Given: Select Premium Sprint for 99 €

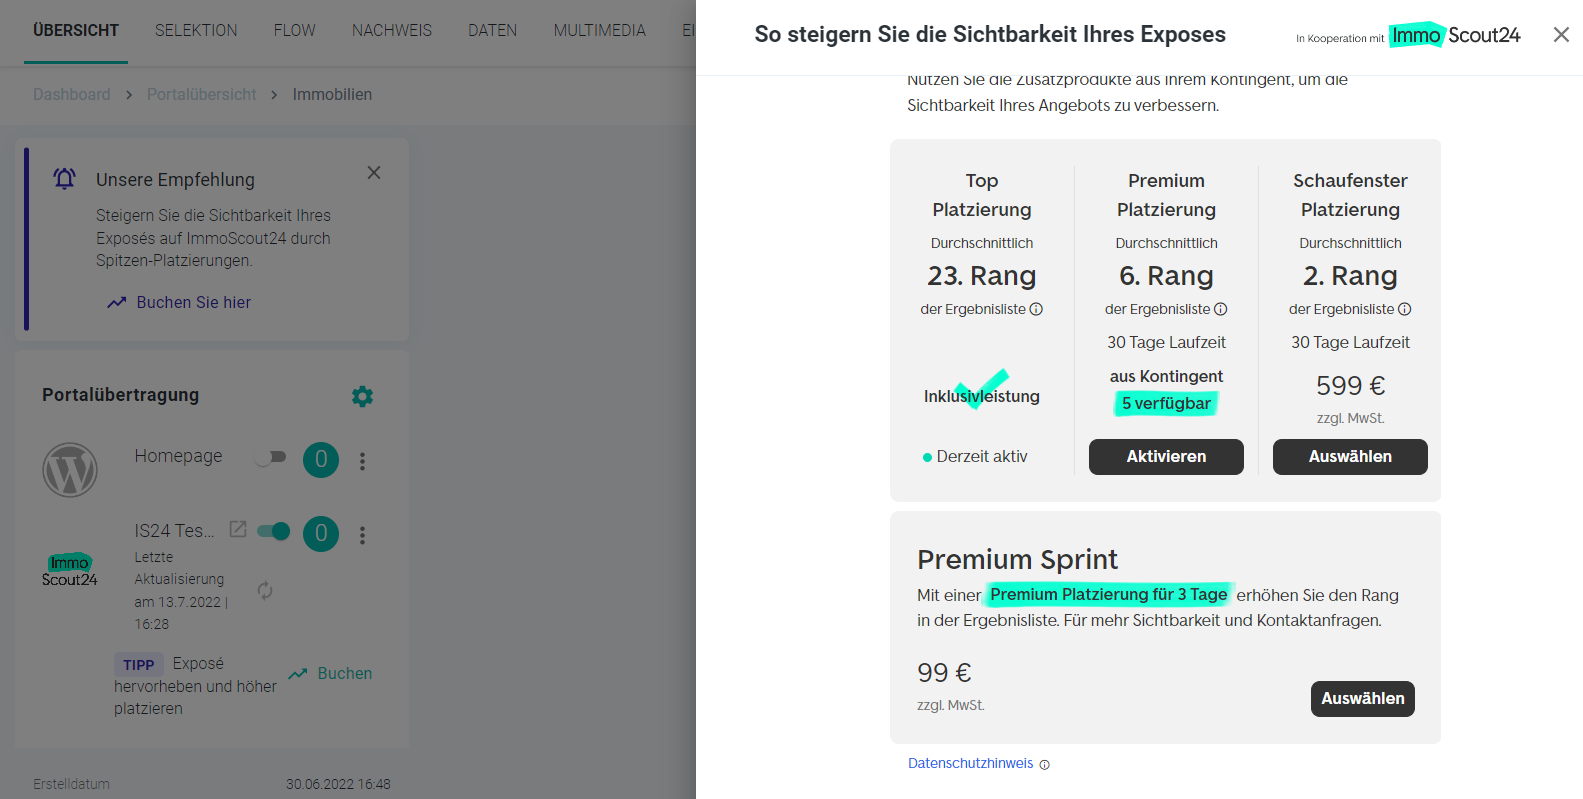Looking at the screenshot, I should [x=1362, y=699].
